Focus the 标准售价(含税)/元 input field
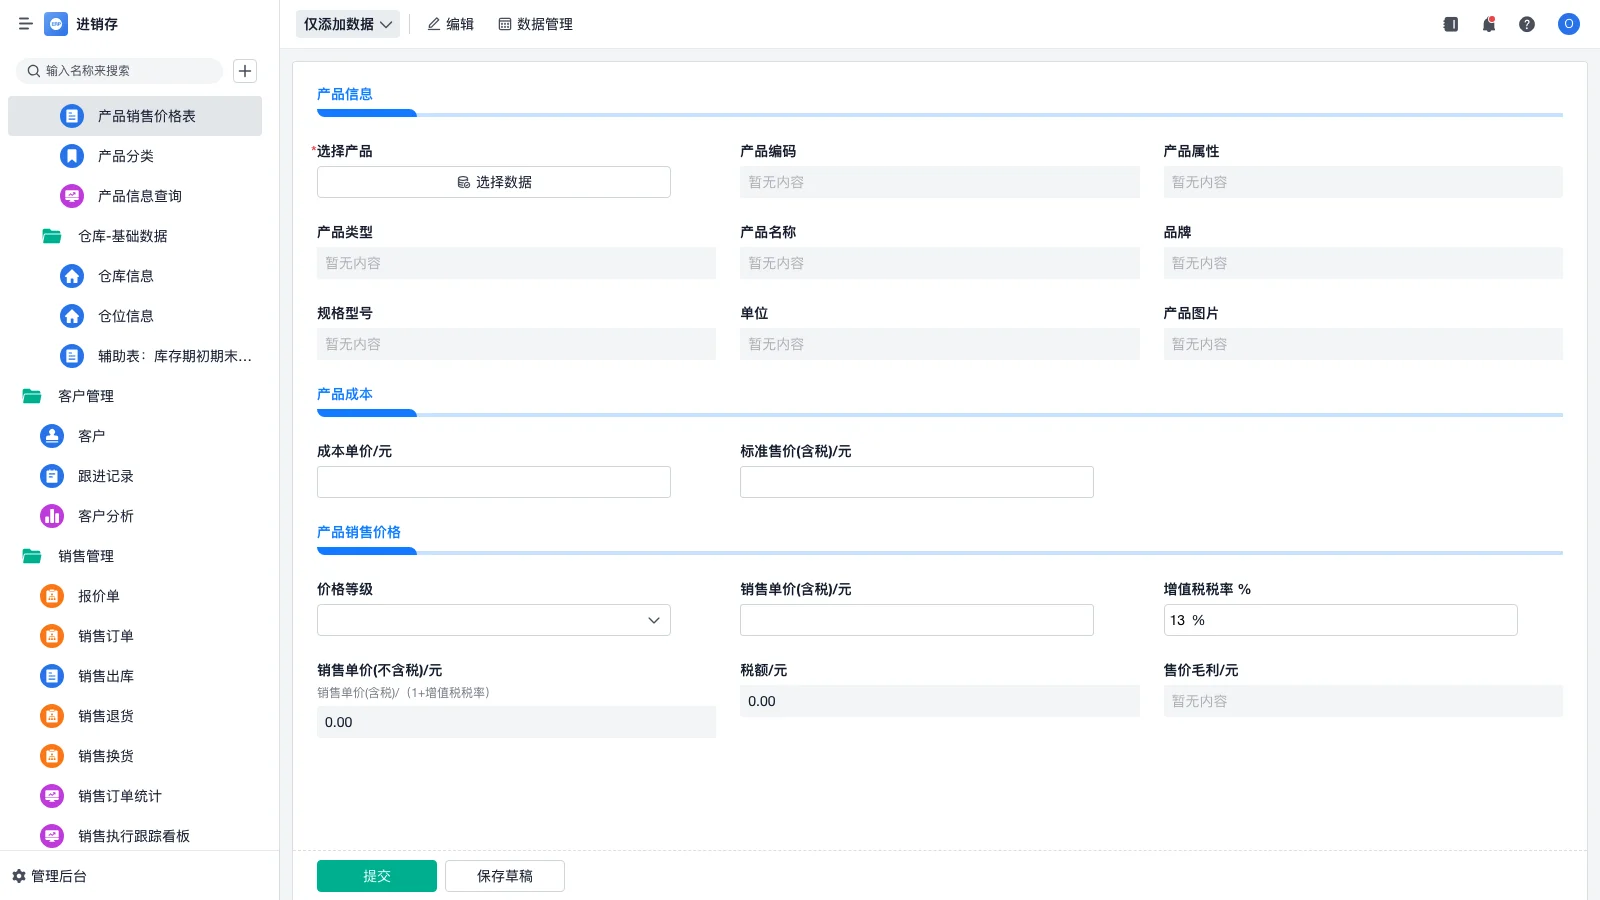 coord(917,482)
